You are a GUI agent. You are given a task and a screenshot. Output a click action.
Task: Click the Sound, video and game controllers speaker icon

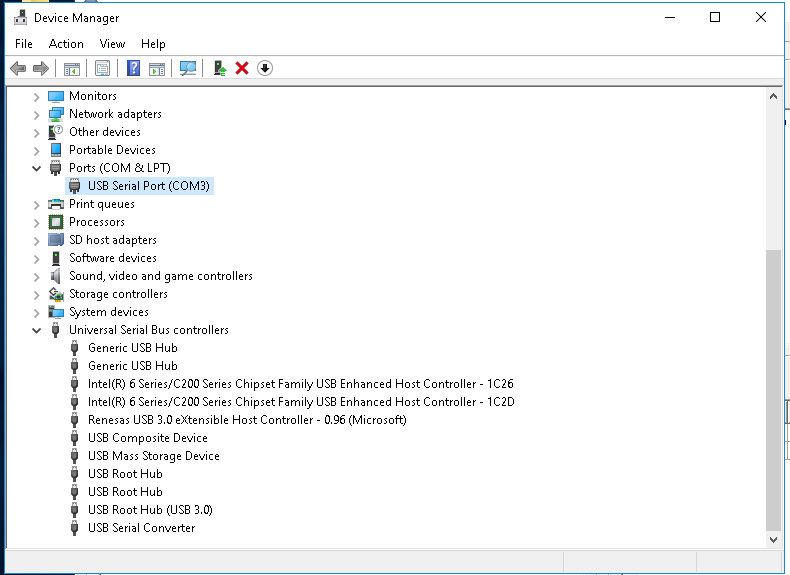(55, 276)
